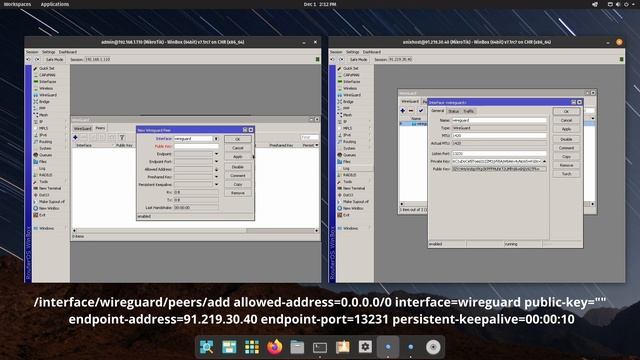Click Listen Port field in wireguard1 dialog
Image resolution: width=640 pixels, height=360 pixels.
tap(499, 153)
